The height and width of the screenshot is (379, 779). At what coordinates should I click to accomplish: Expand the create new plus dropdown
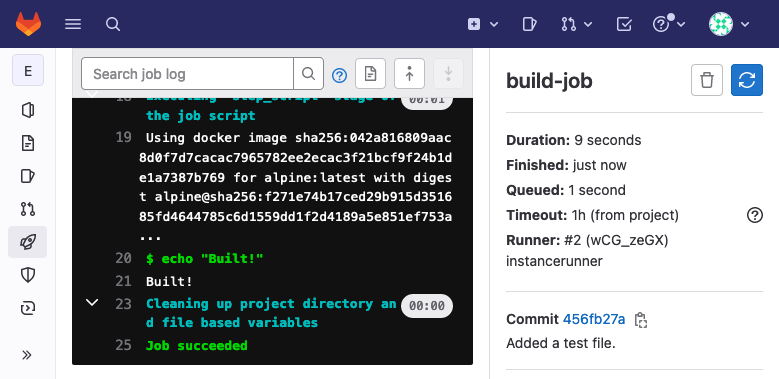coord(483,24)
